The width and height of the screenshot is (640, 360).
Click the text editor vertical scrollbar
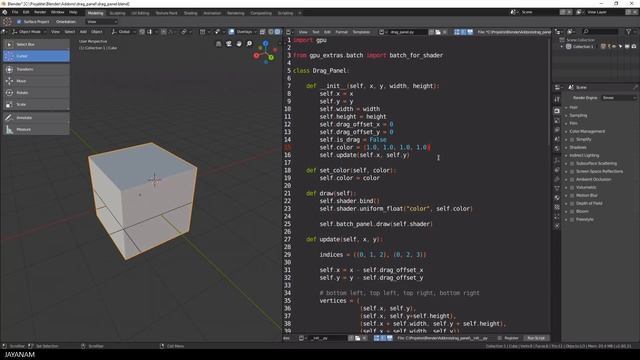pyautogui.click(x=549, y=92)
